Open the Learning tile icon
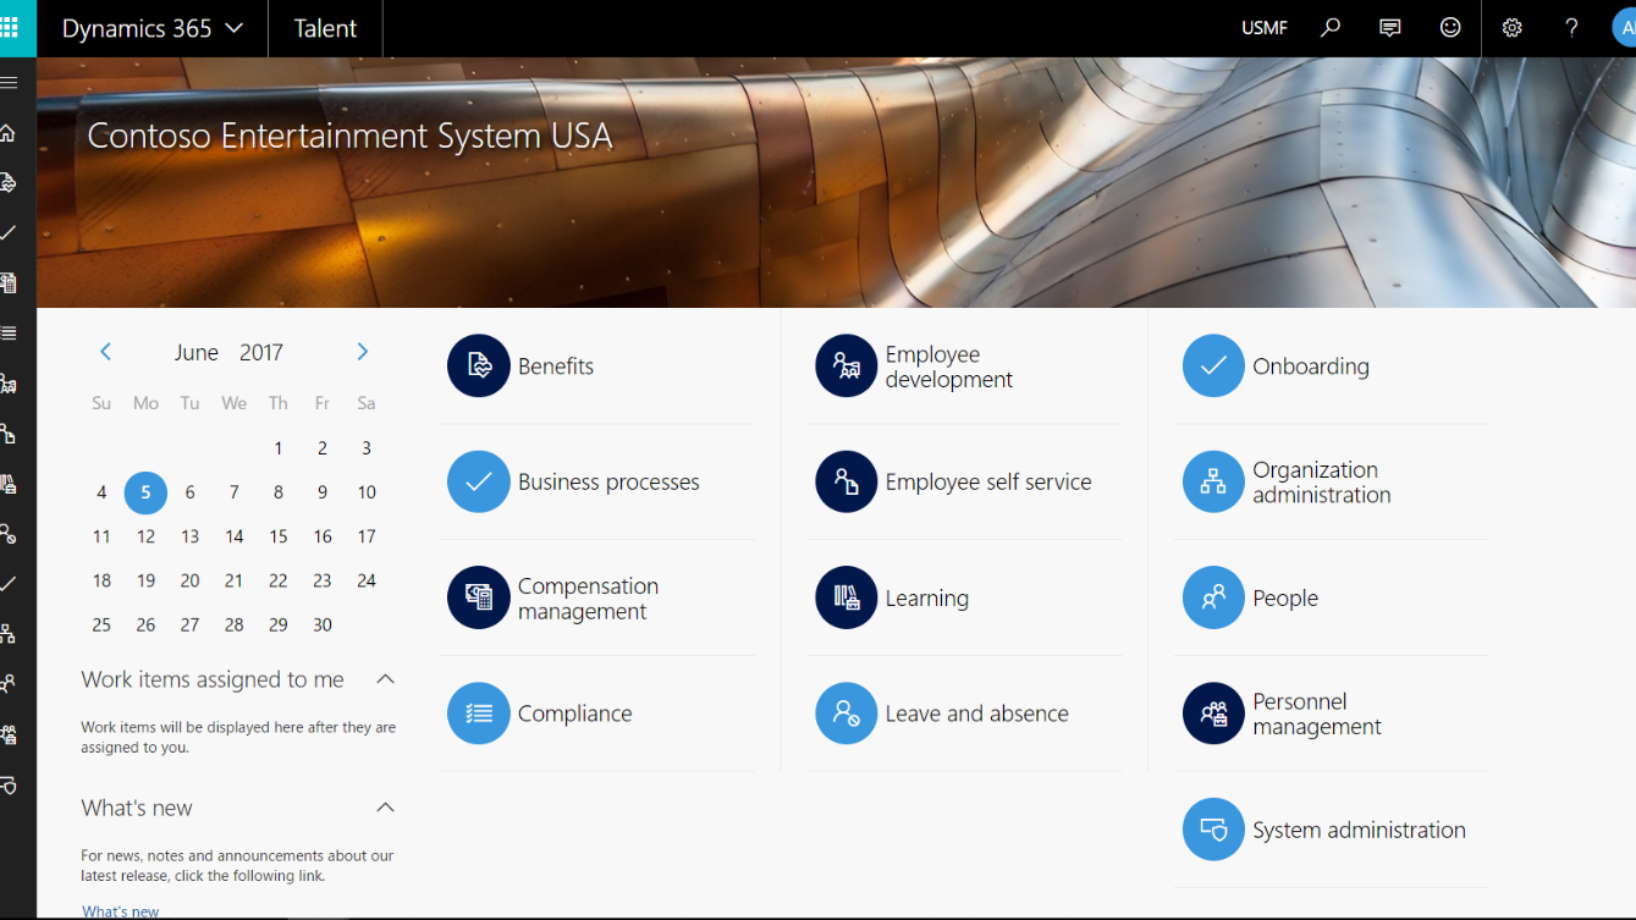Screen dimensions: 1636x920 tap(846, 598)
